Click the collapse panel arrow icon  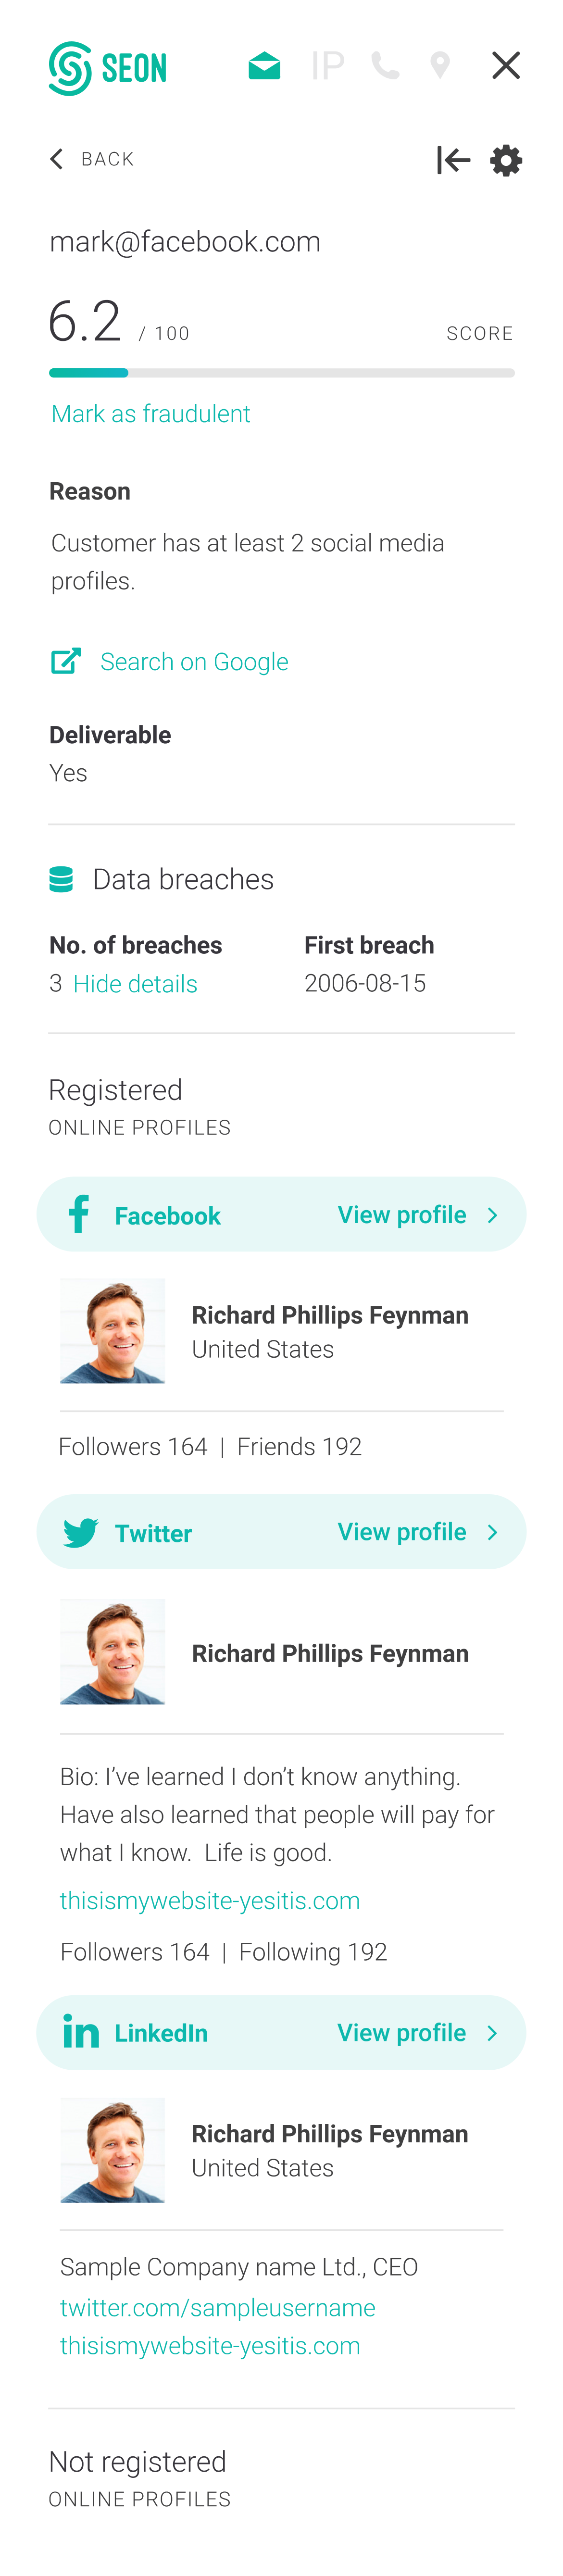(x=453, y=160)
